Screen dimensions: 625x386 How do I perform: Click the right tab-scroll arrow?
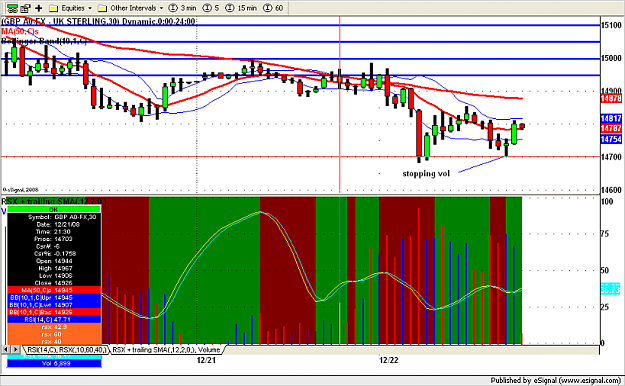tap(15, 350)
